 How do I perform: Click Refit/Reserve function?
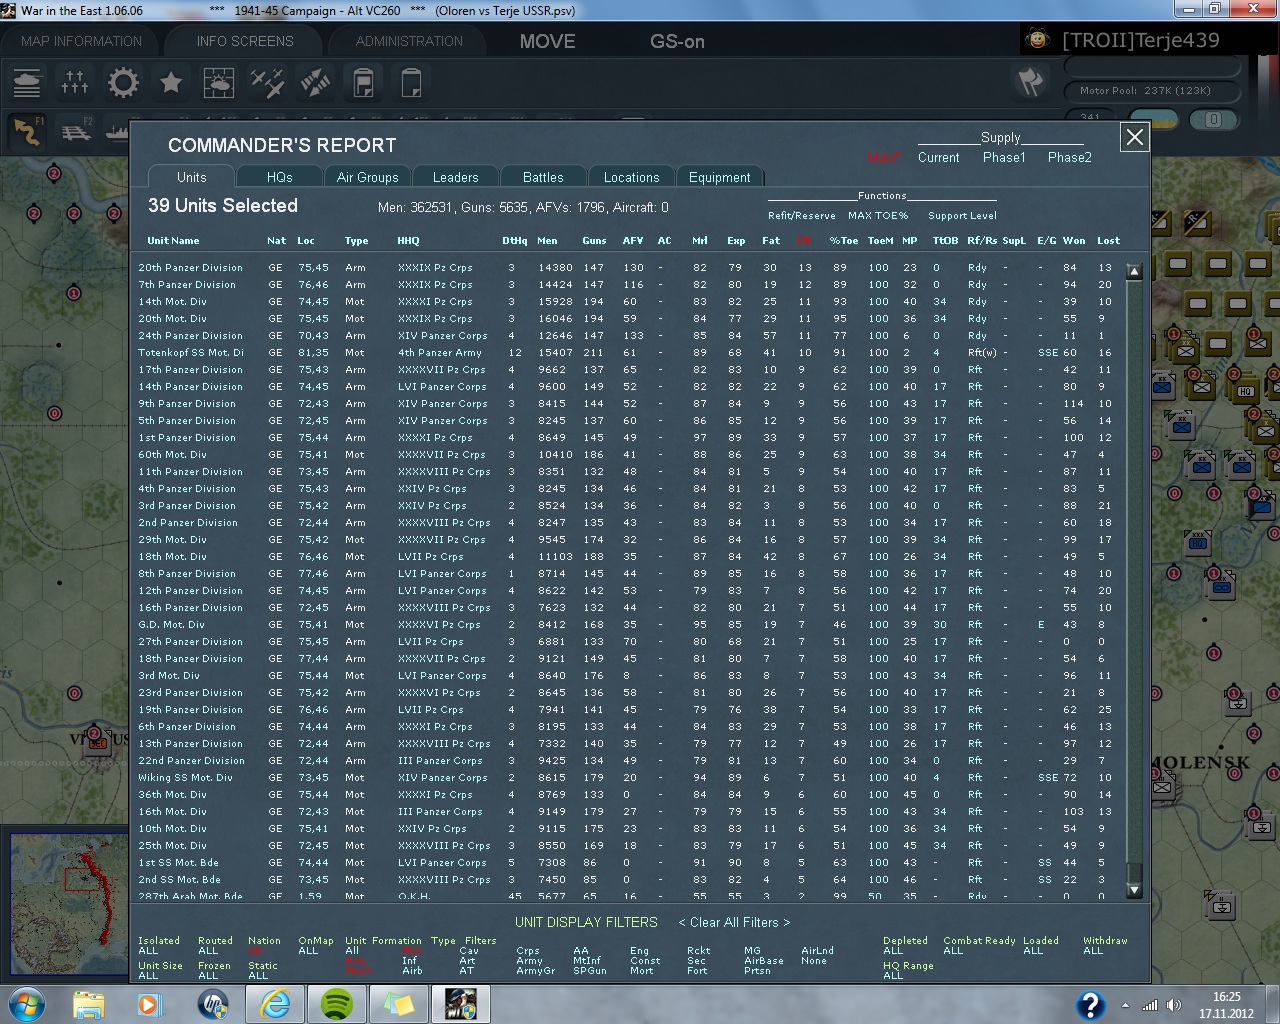click(x=802, y=215)
